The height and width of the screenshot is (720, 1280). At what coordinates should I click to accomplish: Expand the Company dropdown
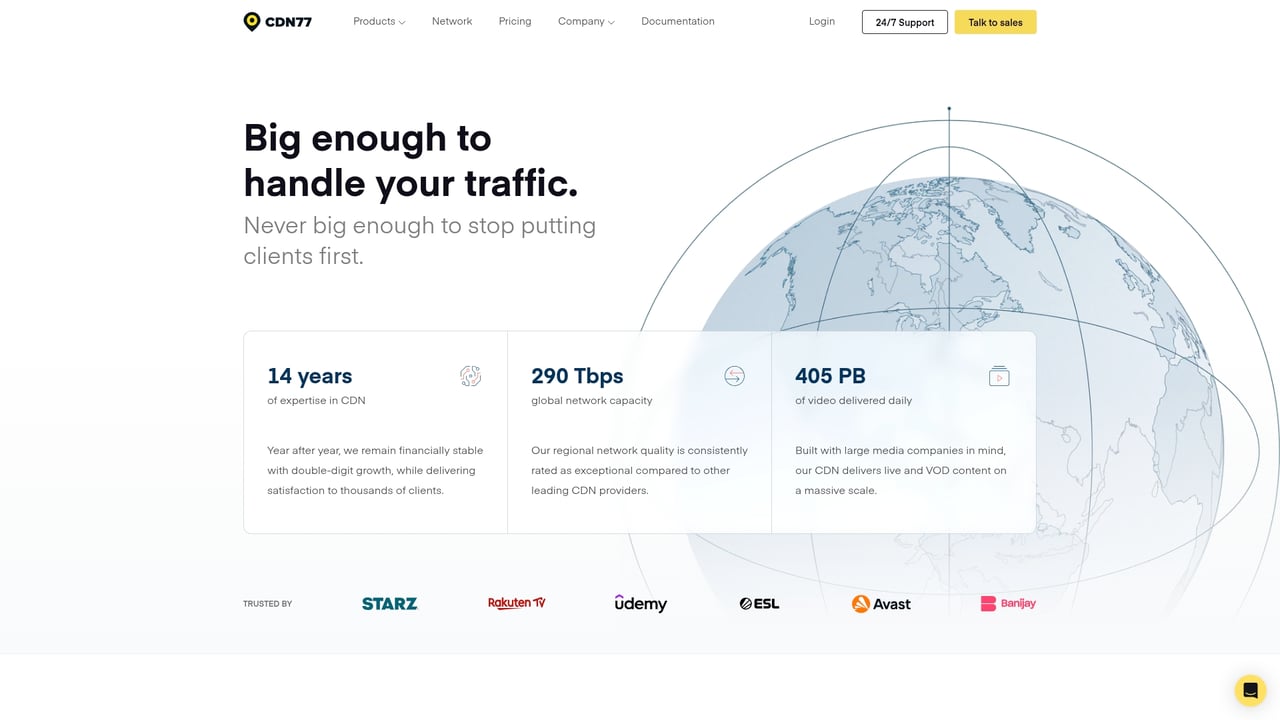point(585,21)
